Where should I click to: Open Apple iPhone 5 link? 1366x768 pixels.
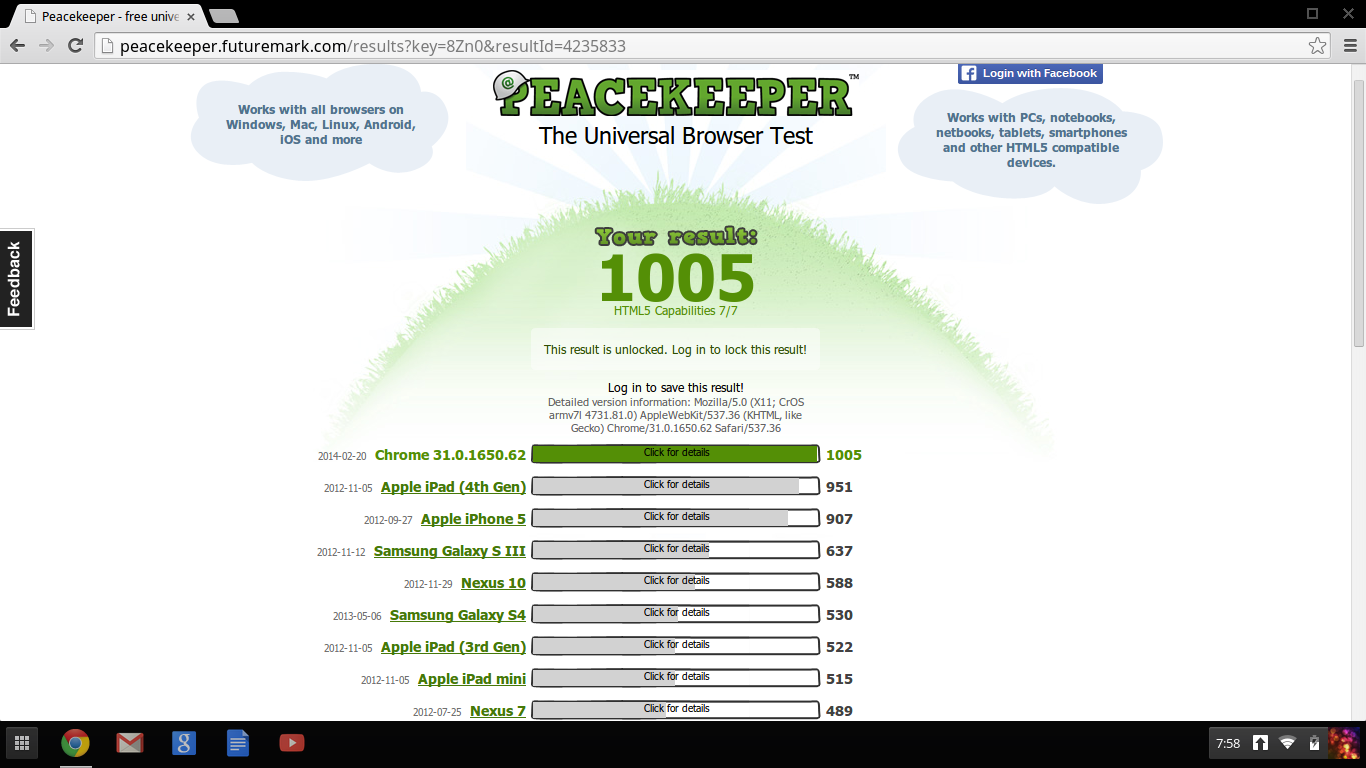pos(473,519)
